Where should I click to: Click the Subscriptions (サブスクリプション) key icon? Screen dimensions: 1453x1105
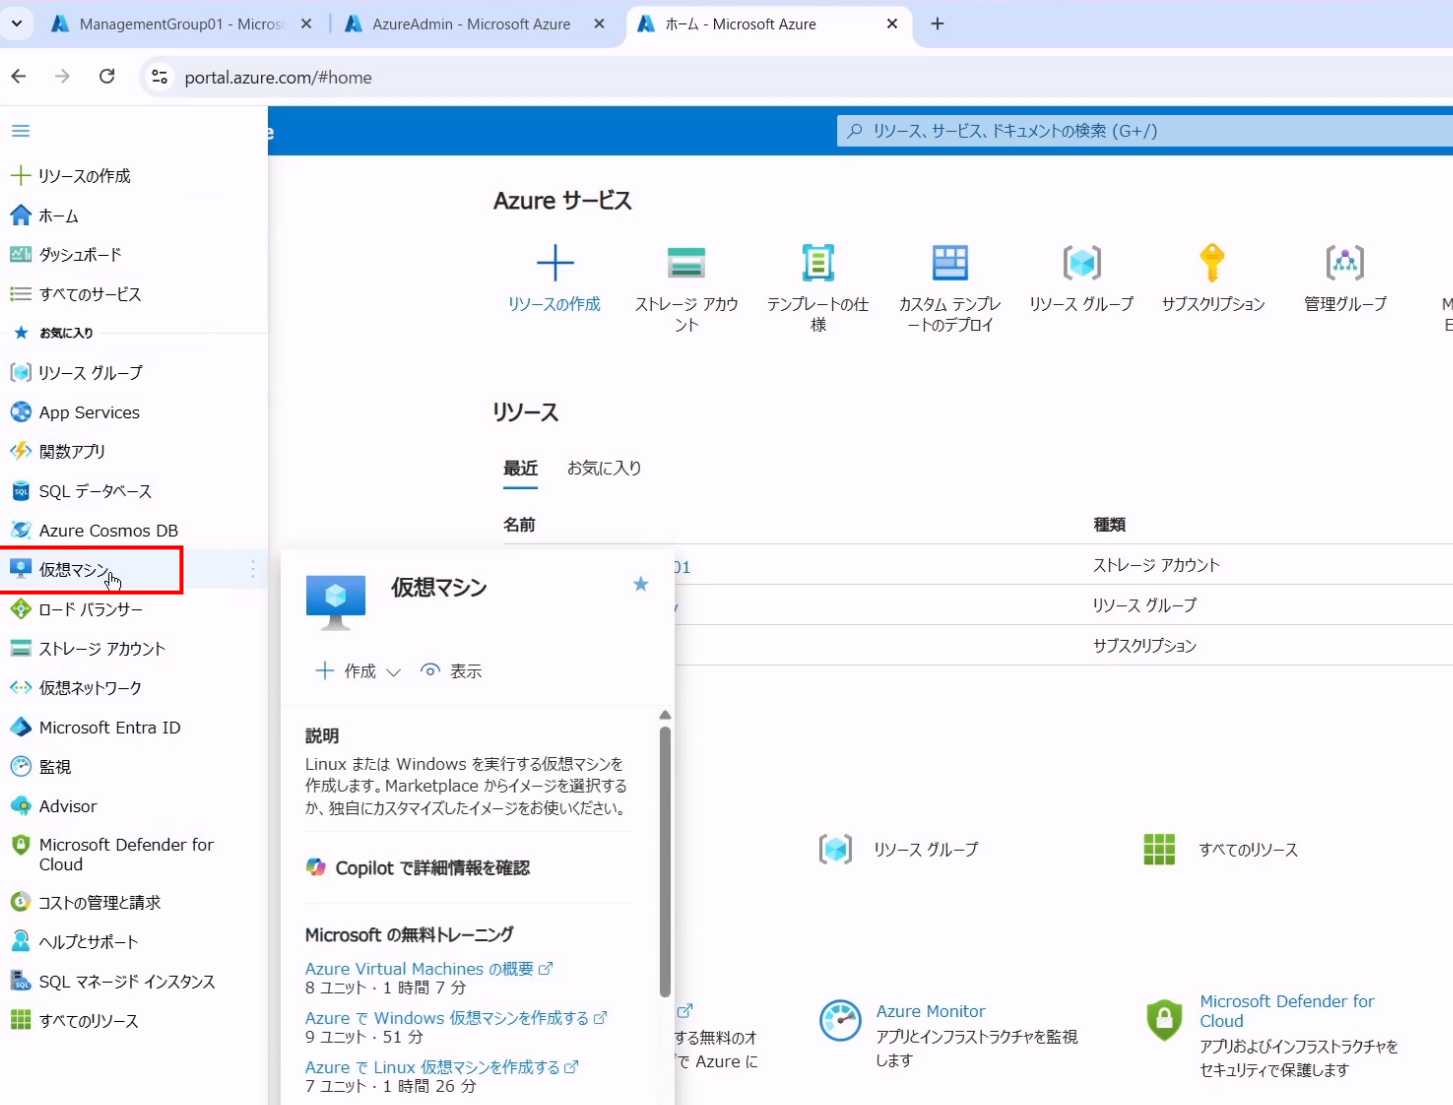[1212, 263]
